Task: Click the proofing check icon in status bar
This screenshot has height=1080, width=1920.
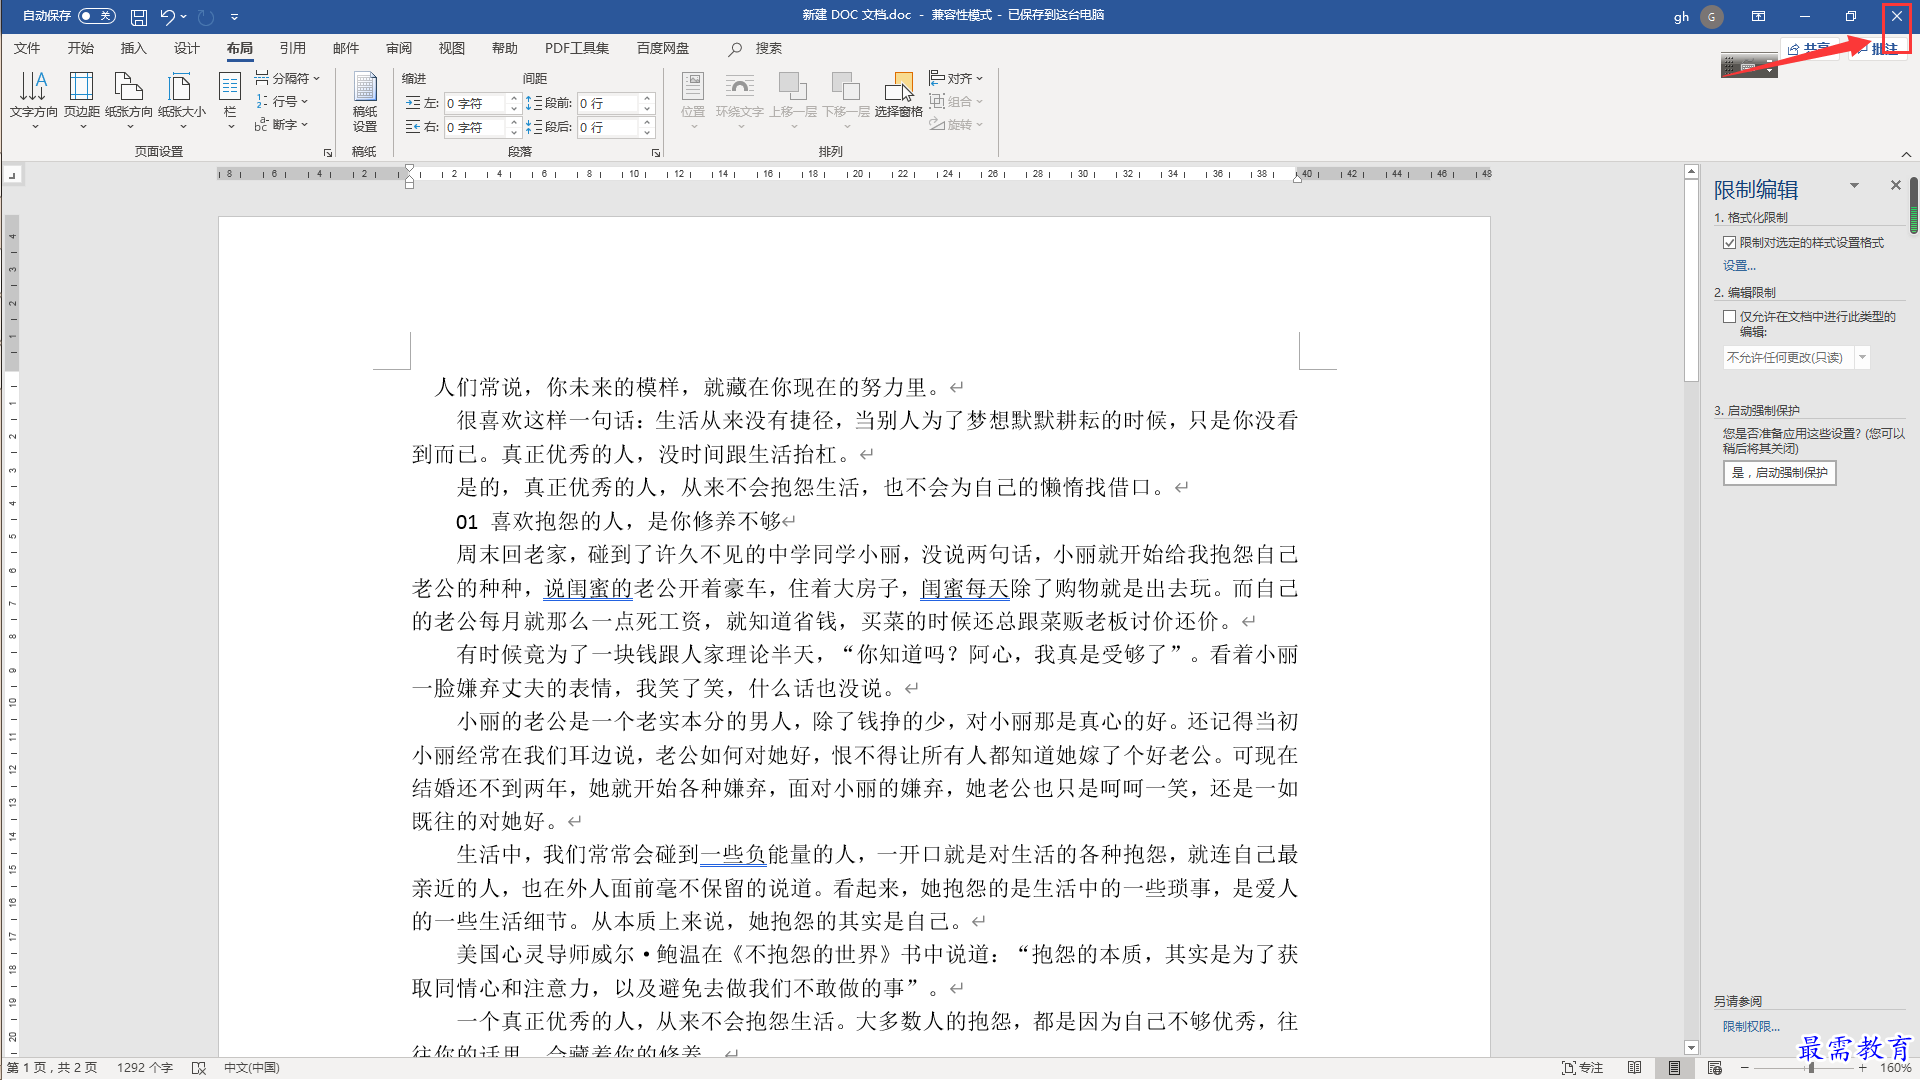Action: [198, 1068]
